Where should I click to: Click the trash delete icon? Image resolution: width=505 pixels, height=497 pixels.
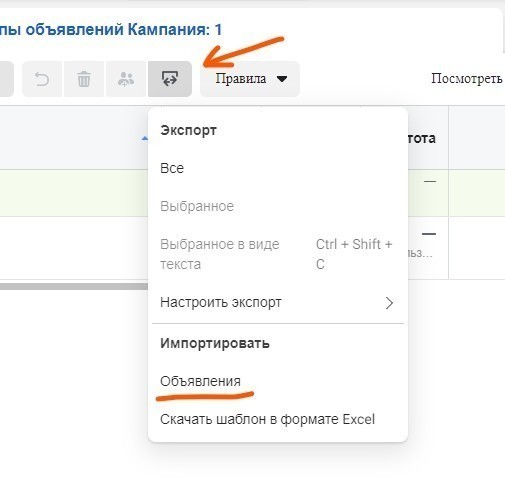tap(84, 79)
